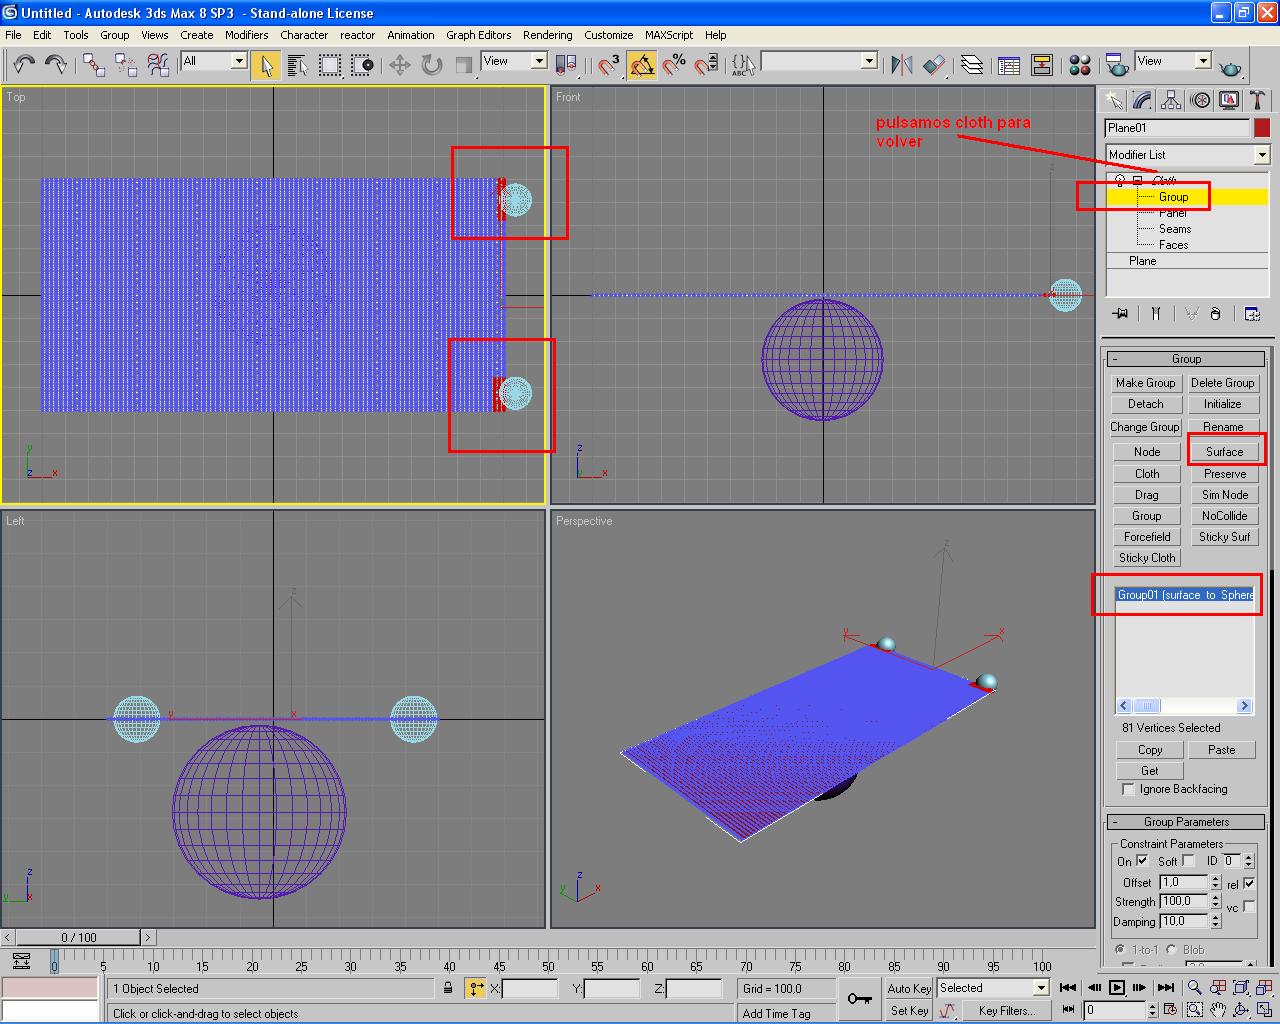Switch to the Hierarchy command panel

pyautogui.click(x=1171, y=100)
